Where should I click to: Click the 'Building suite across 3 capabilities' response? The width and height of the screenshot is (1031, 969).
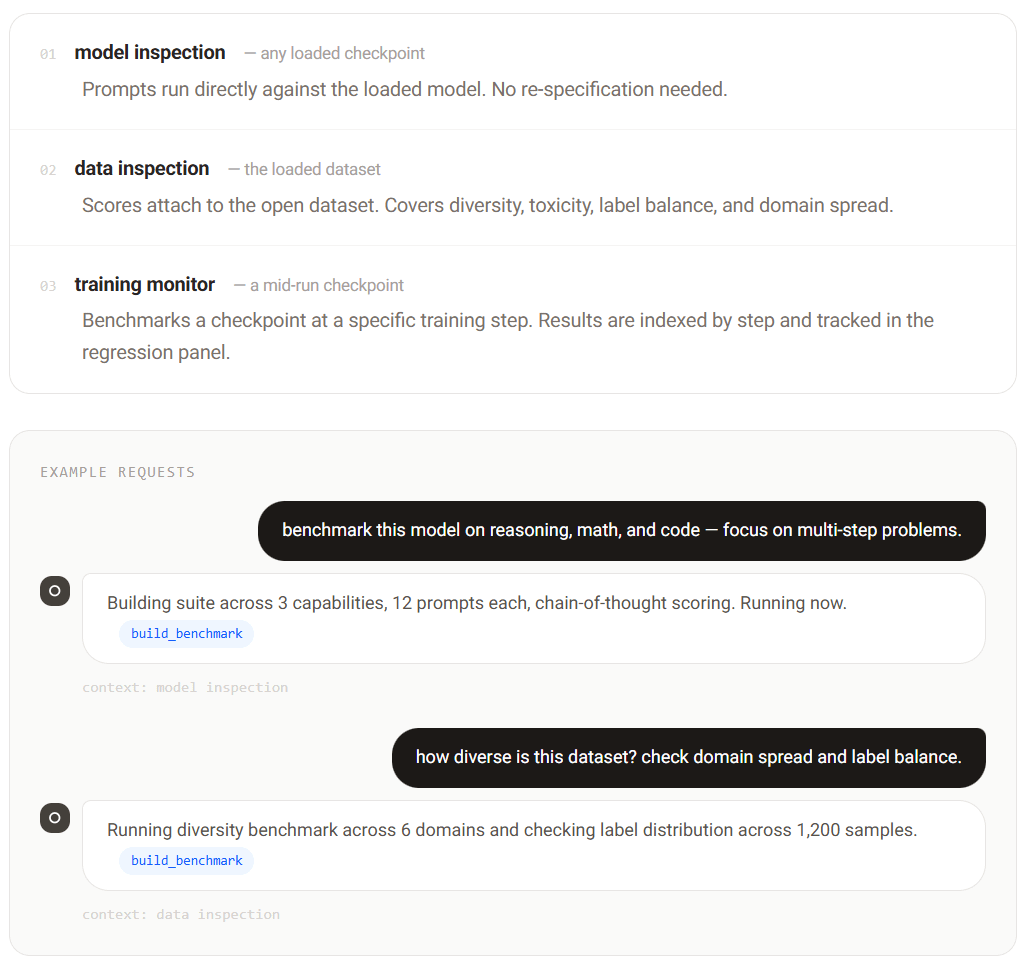coord(534,619)
